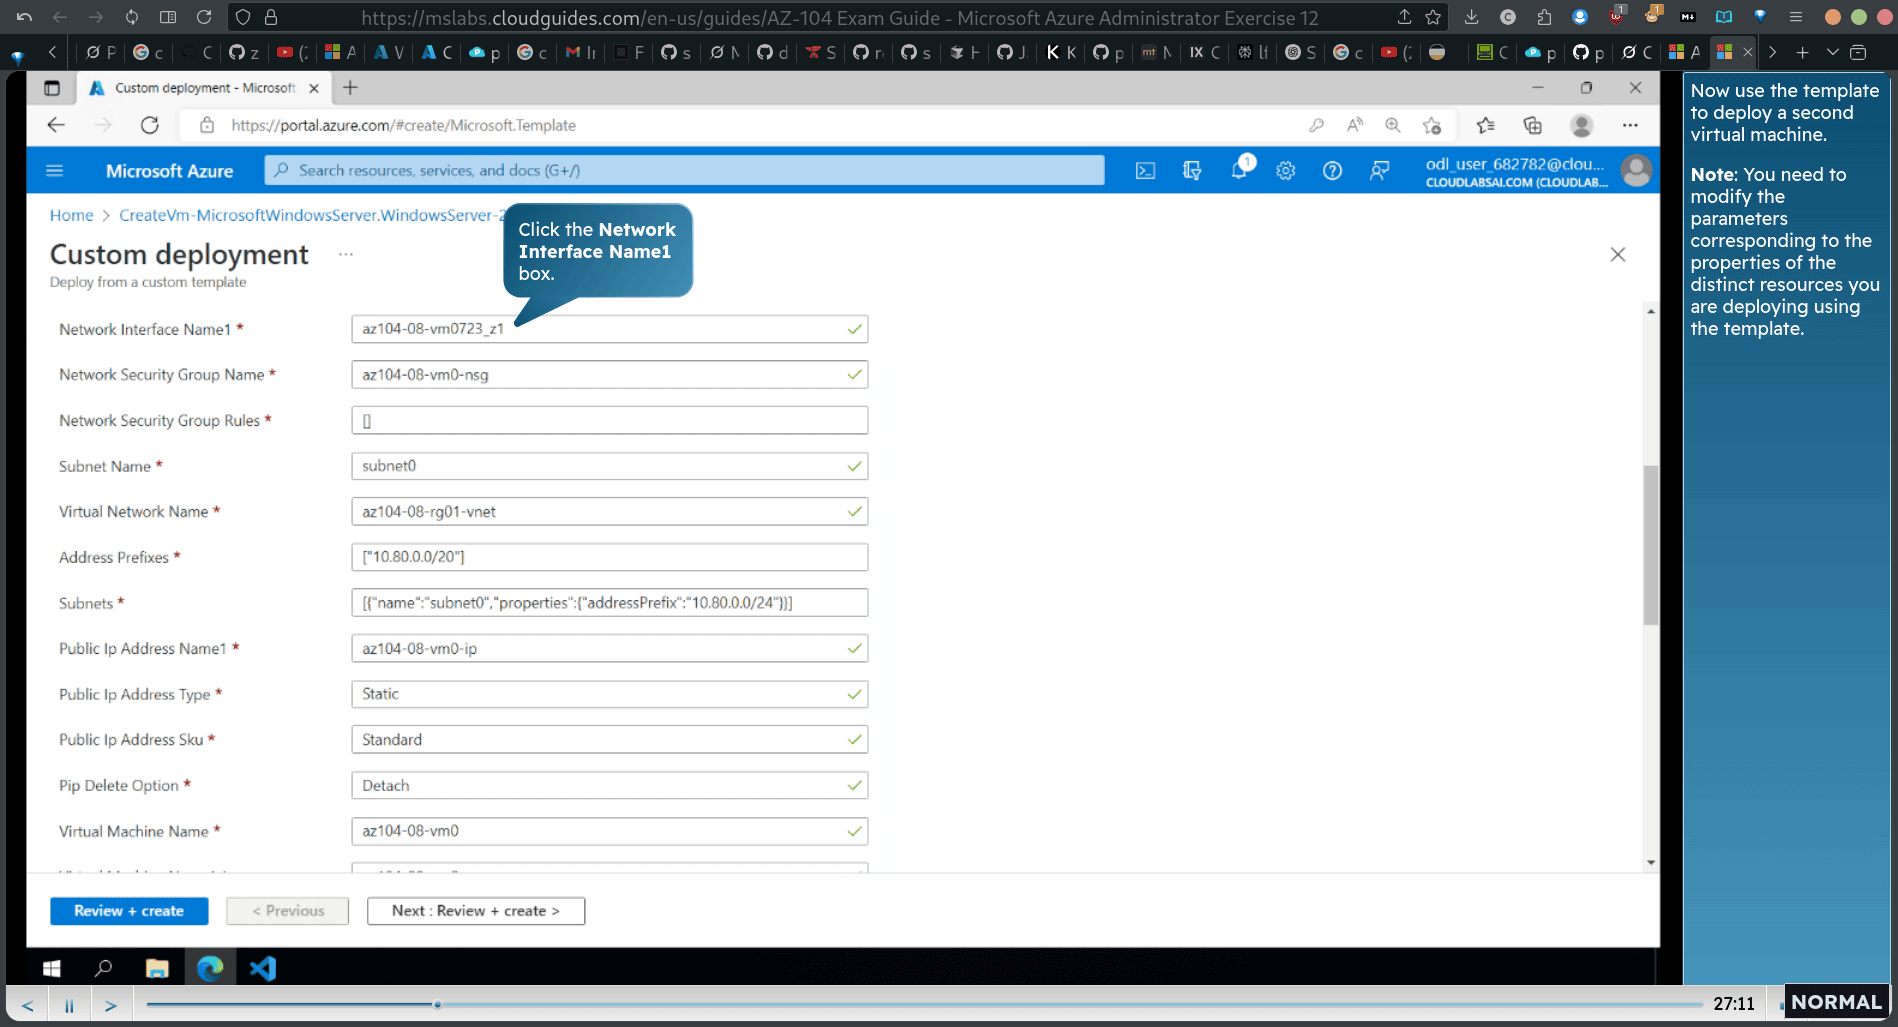The width and height of the screenshot is (1898, 1027).
Task: Open the Edge collections icon
Action: pyautogui.click(x=1532, y=125)
